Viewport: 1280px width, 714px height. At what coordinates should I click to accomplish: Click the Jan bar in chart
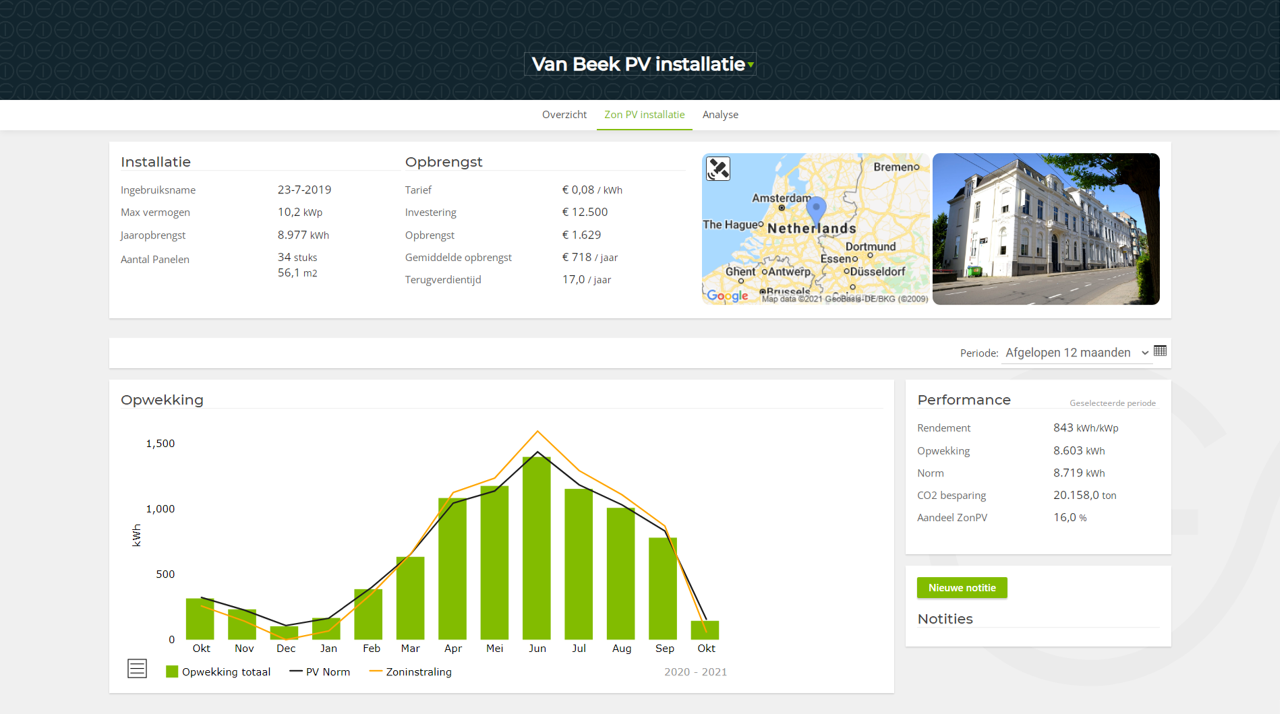326,629
